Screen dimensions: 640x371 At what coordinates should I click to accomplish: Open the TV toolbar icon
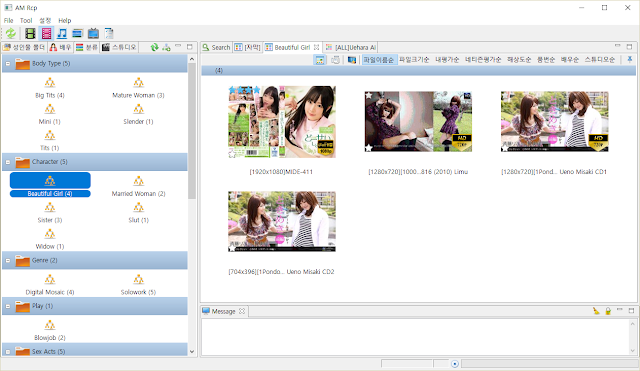[93, 33]
